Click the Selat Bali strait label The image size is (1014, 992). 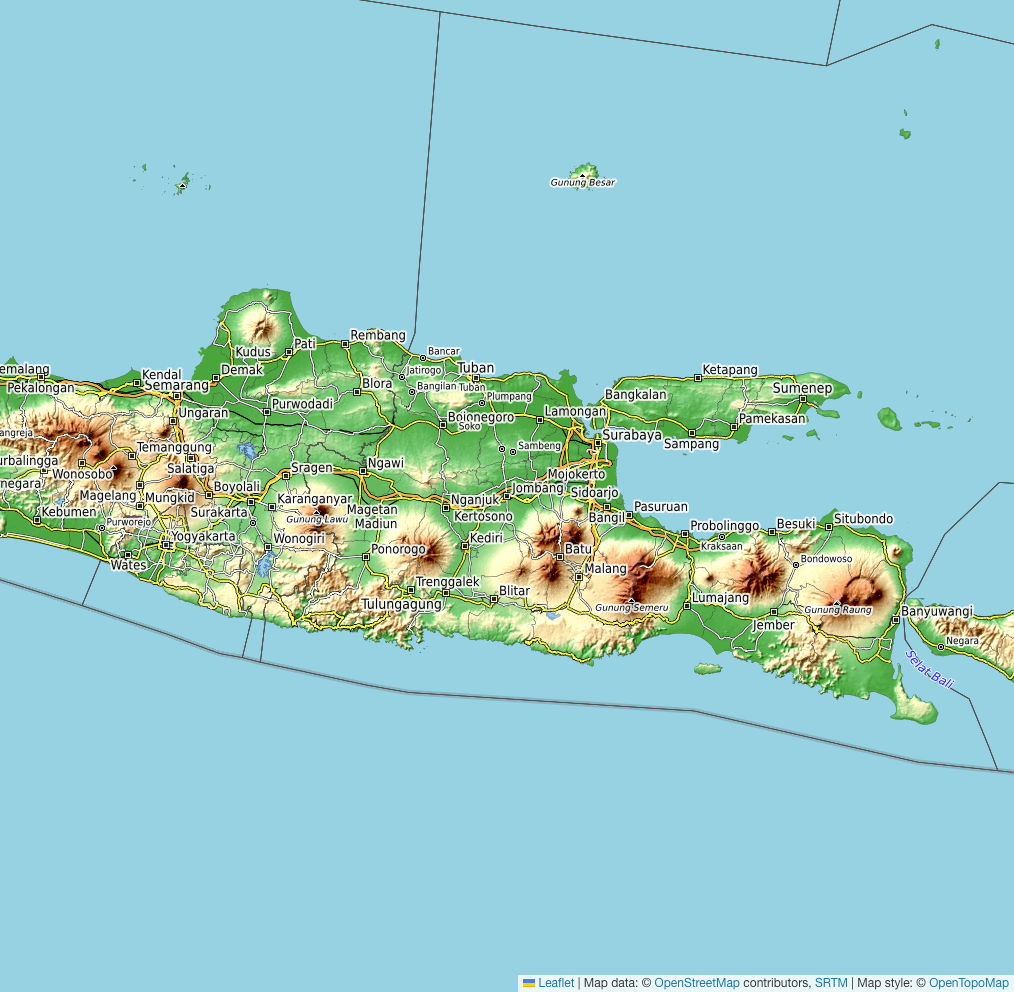(929, 669)
